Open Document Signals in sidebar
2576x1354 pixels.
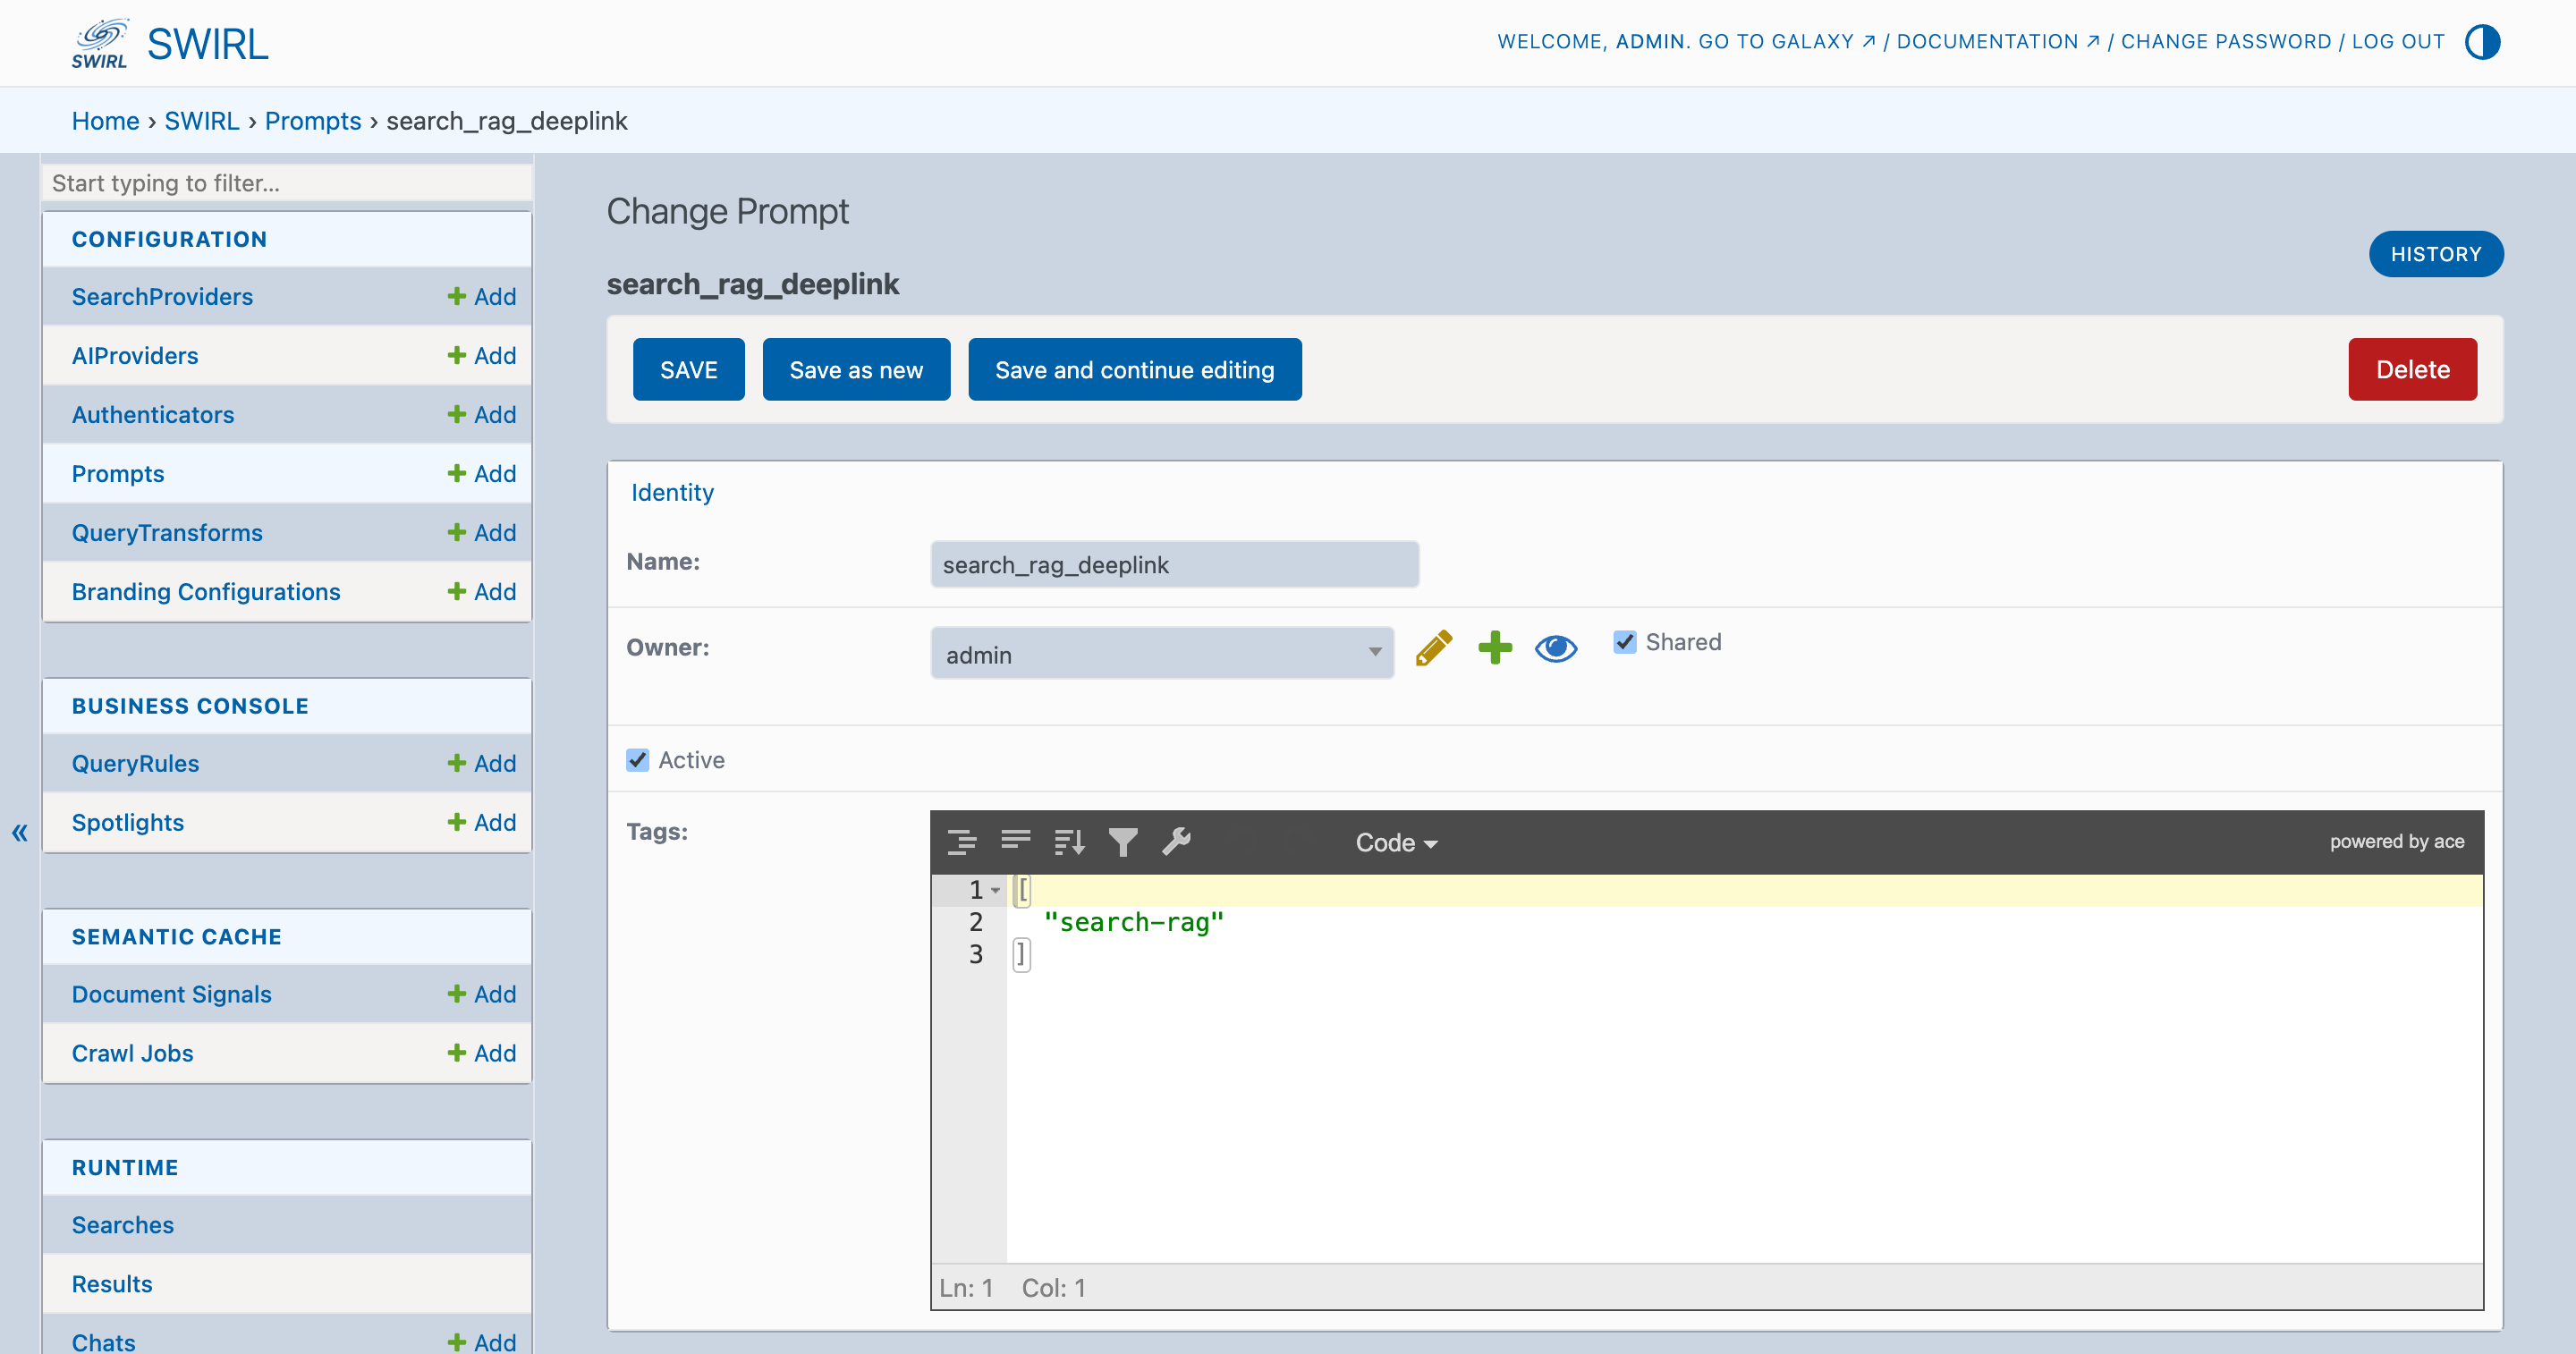pos(172,995)
